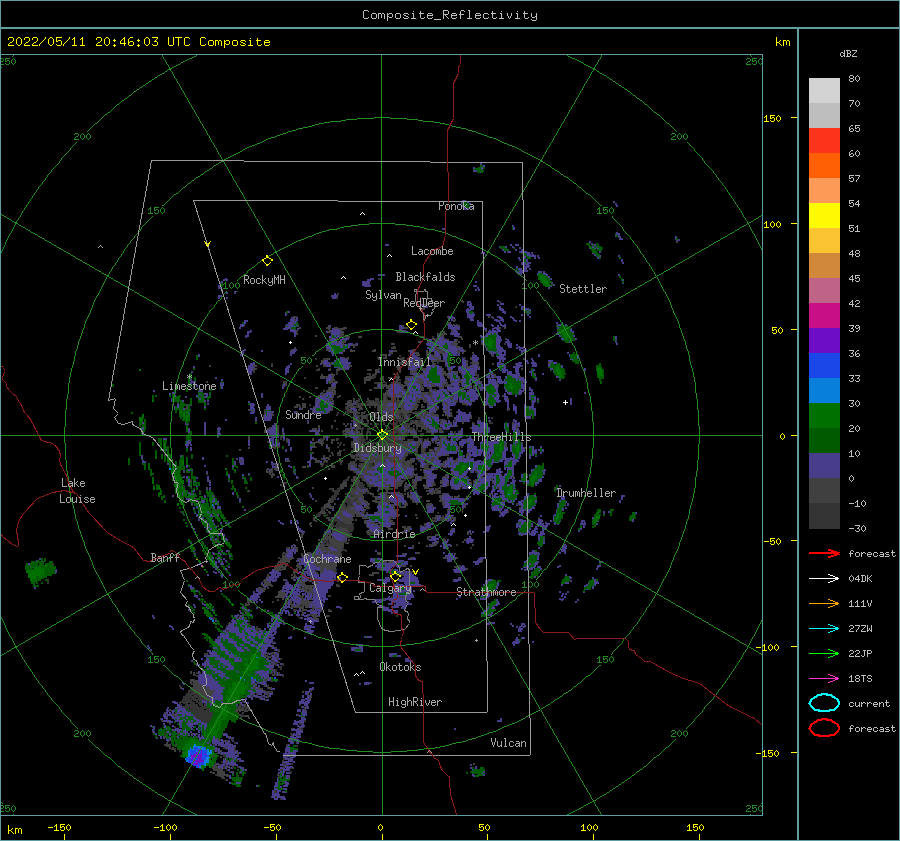The width and height of the screenshot is (900, 841).
Task: Click the Cochrane town label
Action: 327,559
